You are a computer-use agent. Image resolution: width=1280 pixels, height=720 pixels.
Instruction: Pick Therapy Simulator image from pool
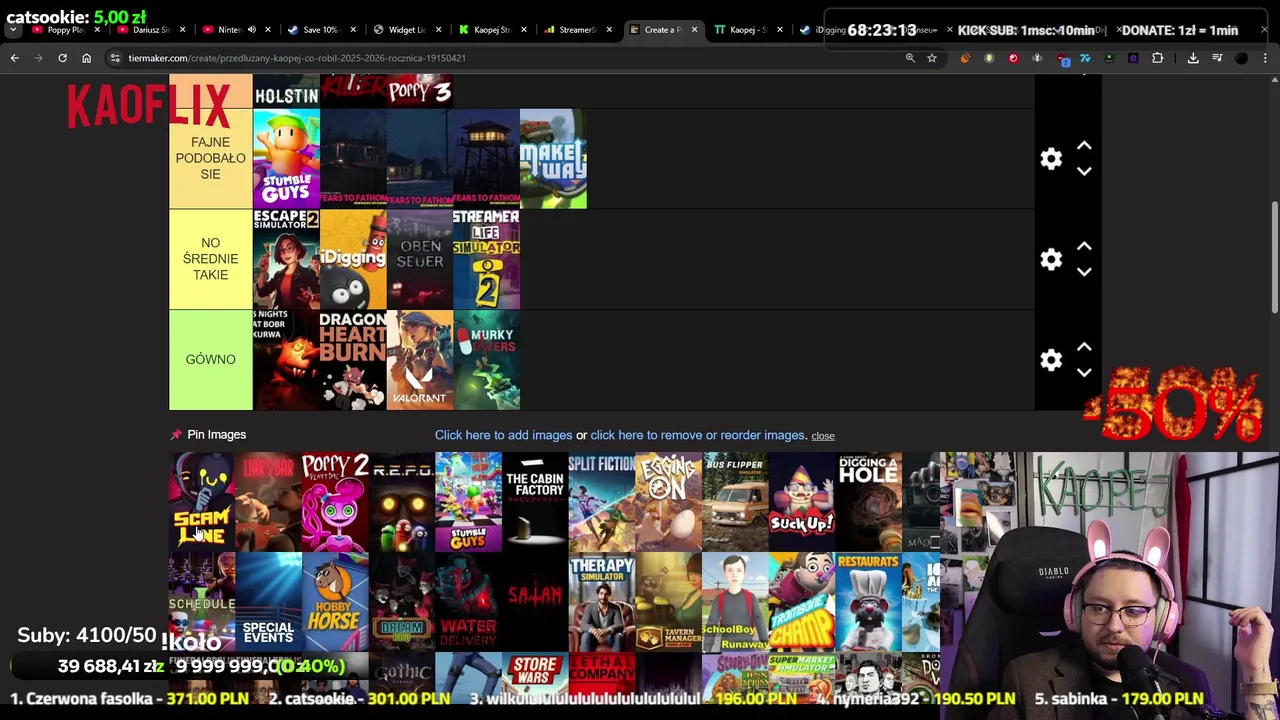(602, 602)
